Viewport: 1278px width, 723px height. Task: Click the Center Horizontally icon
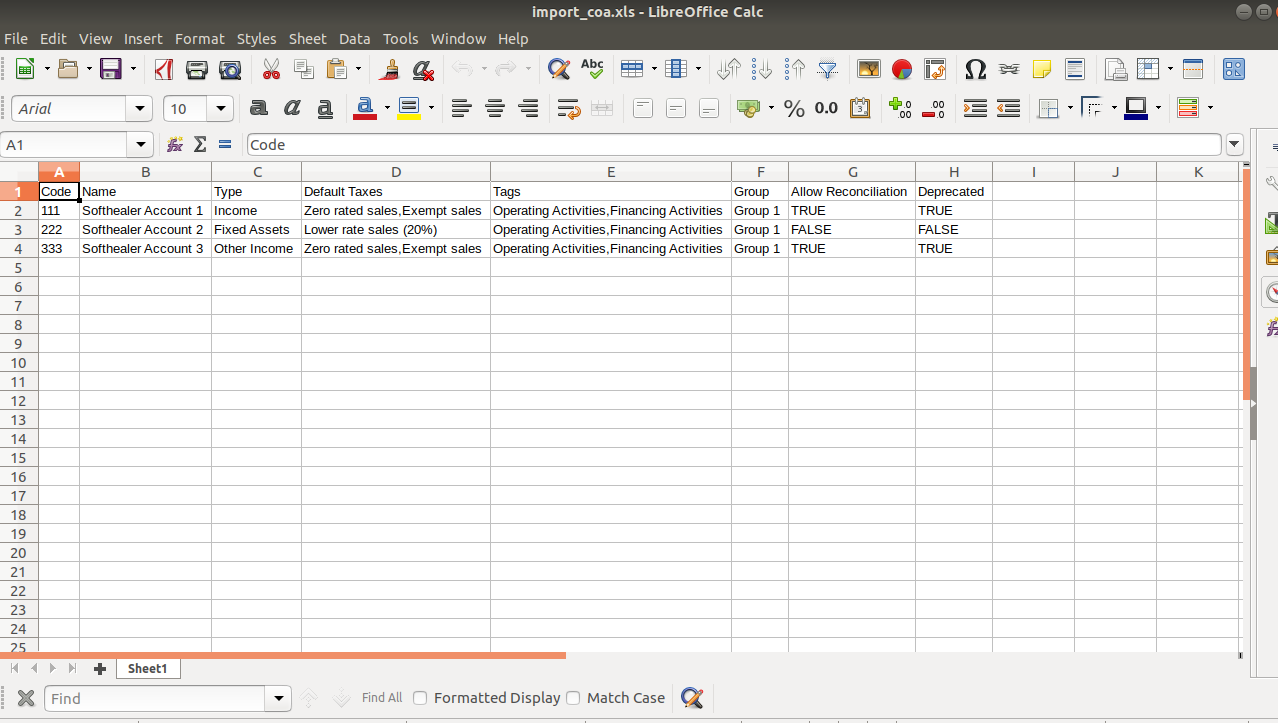(x=495, y=108)
